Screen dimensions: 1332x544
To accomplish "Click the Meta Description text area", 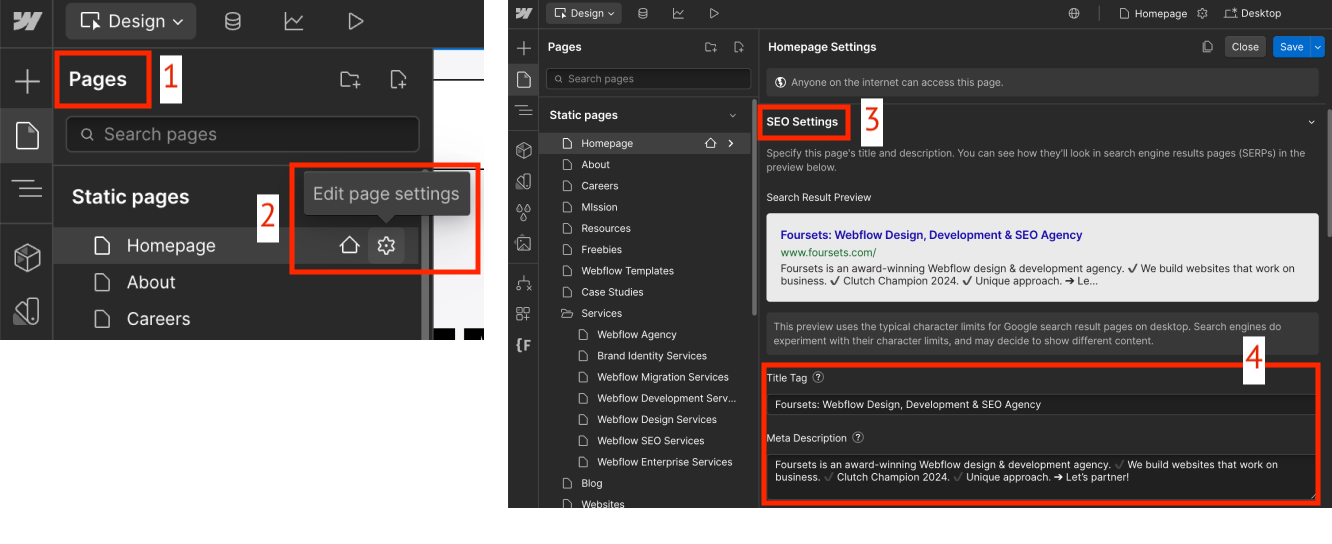I will tap(1041, 477).
